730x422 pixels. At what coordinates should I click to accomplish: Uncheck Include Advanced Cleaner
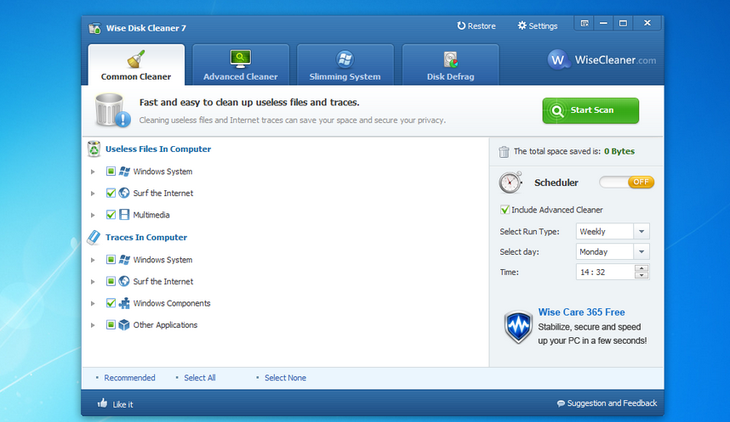pos(505,210)
